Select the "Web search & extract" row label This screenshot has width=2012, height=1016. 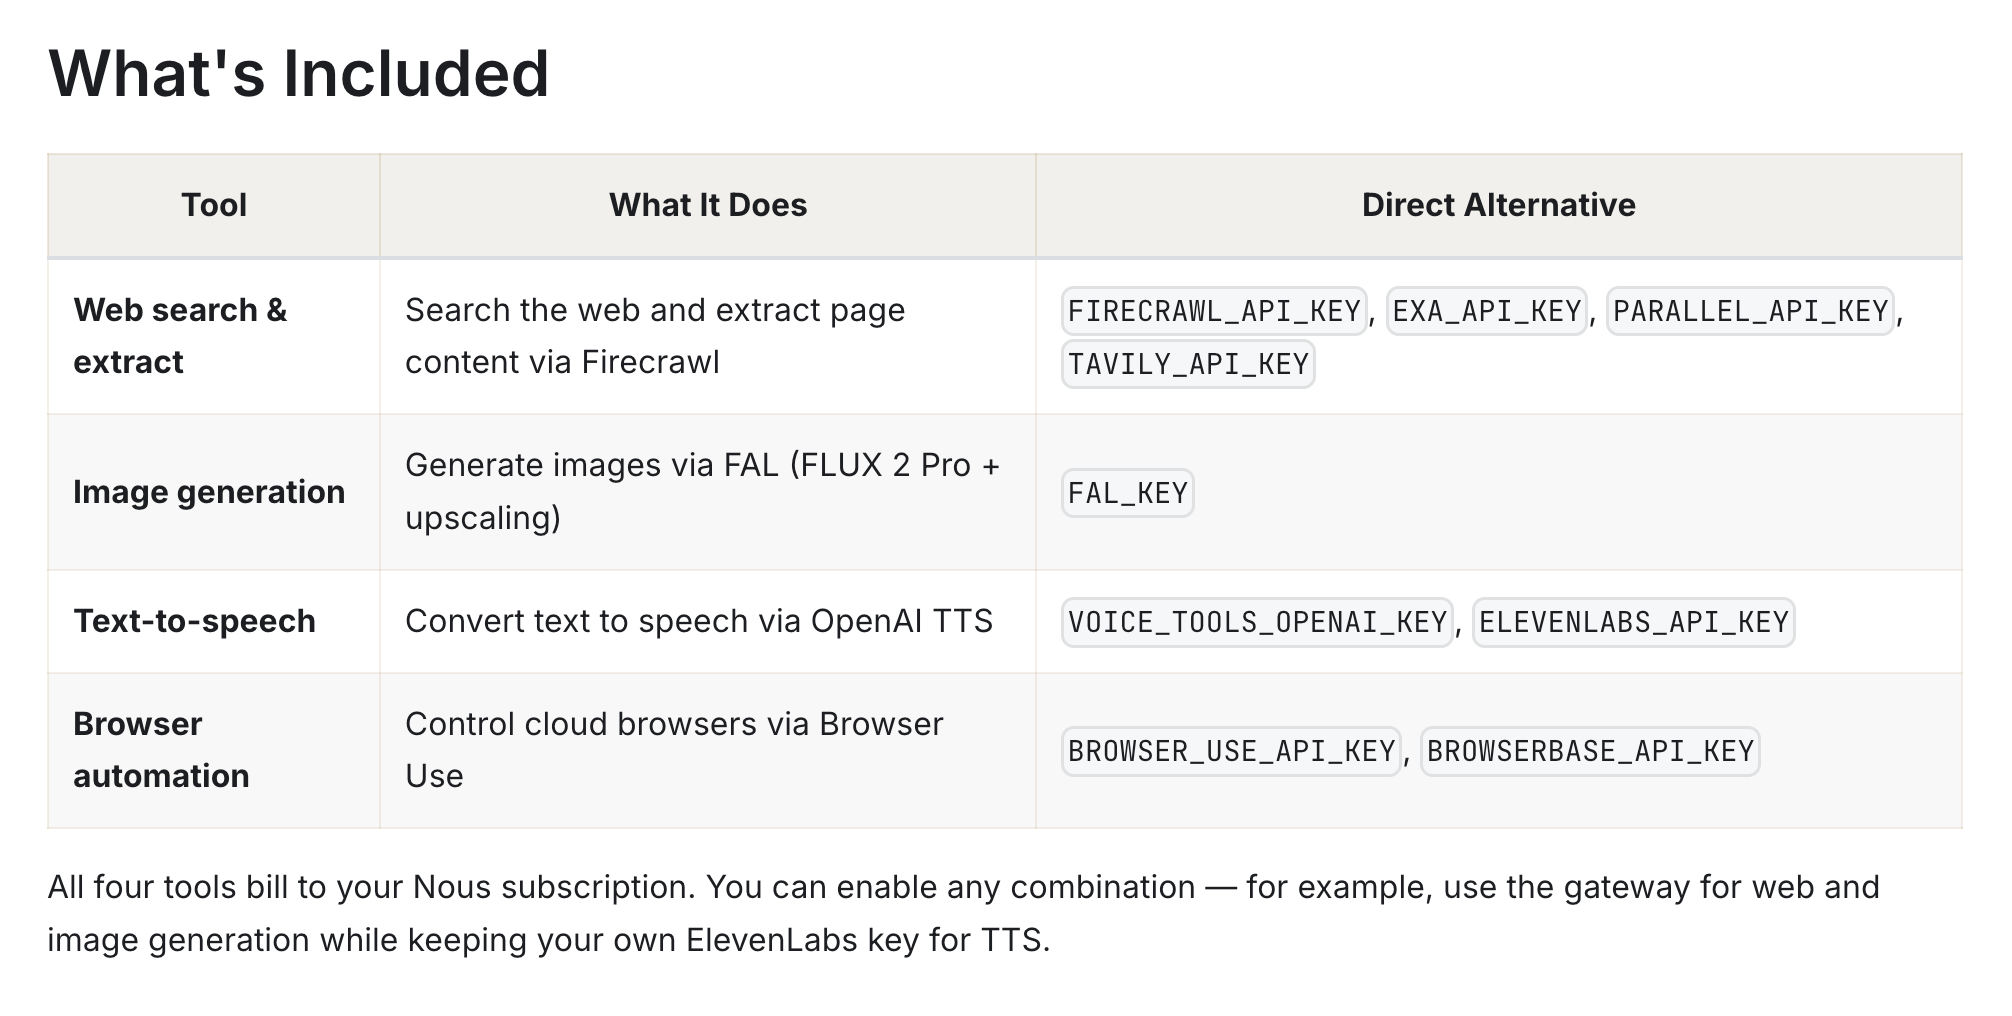click(x=180, y=336)
